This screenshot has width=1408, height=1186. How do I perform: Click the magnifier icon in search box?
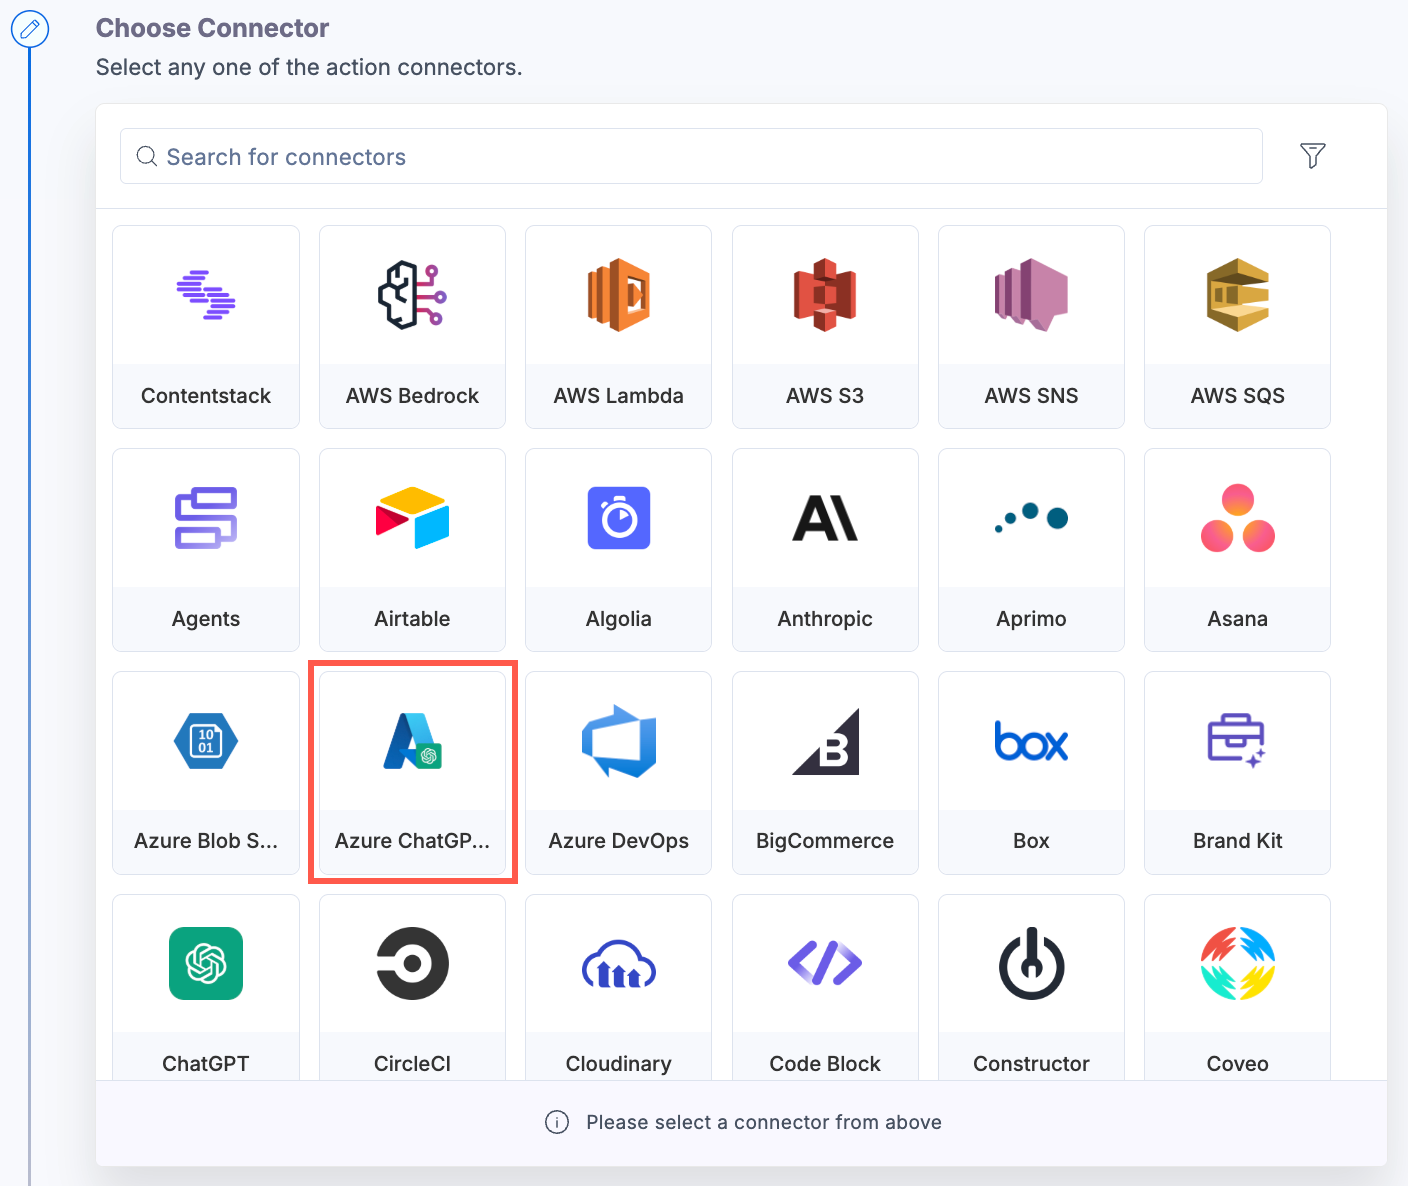tap(147, 156)
